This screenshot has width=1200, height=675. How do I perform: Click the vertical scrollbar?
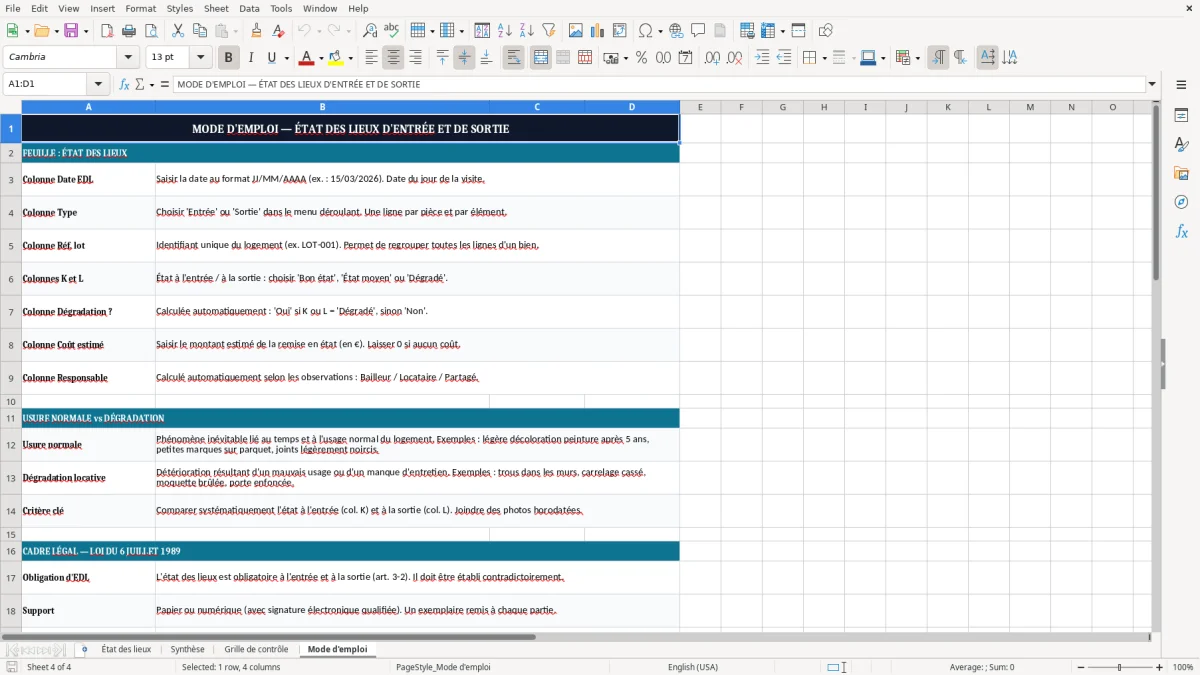1156,366
